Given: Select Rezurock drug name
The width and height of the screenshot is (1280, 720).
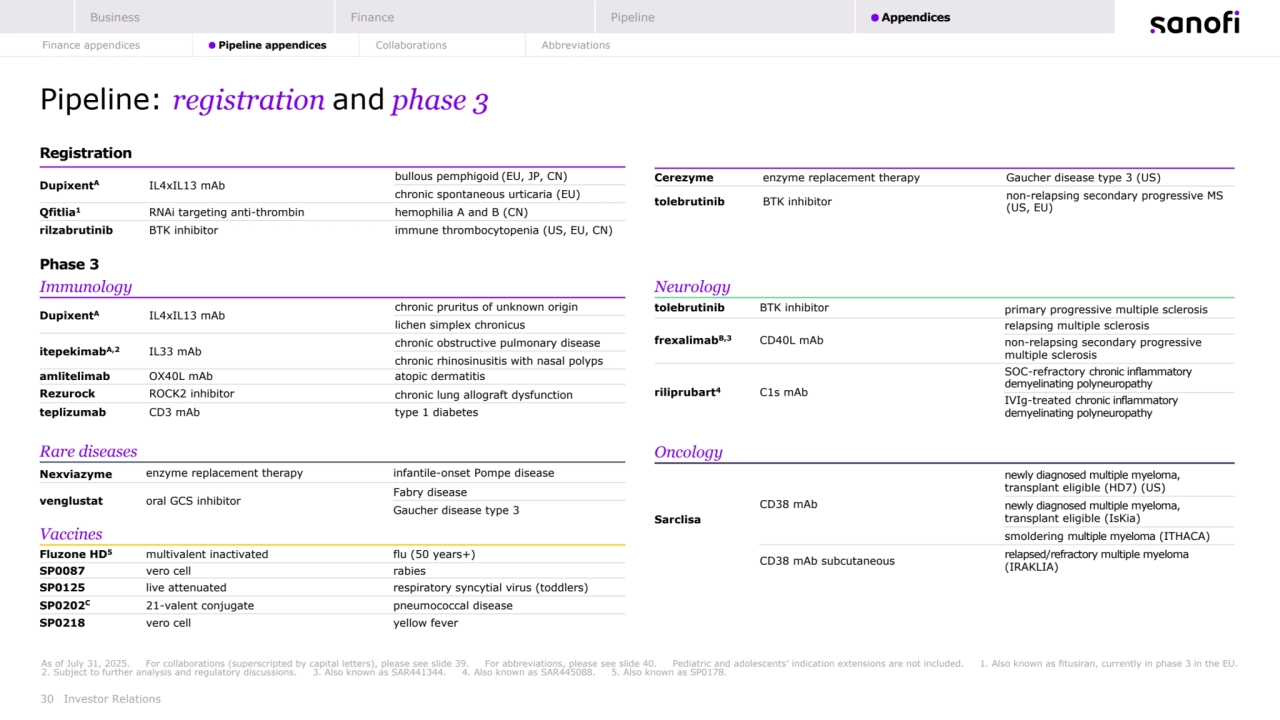Looking at the screenshot, I should coord(67,394).
